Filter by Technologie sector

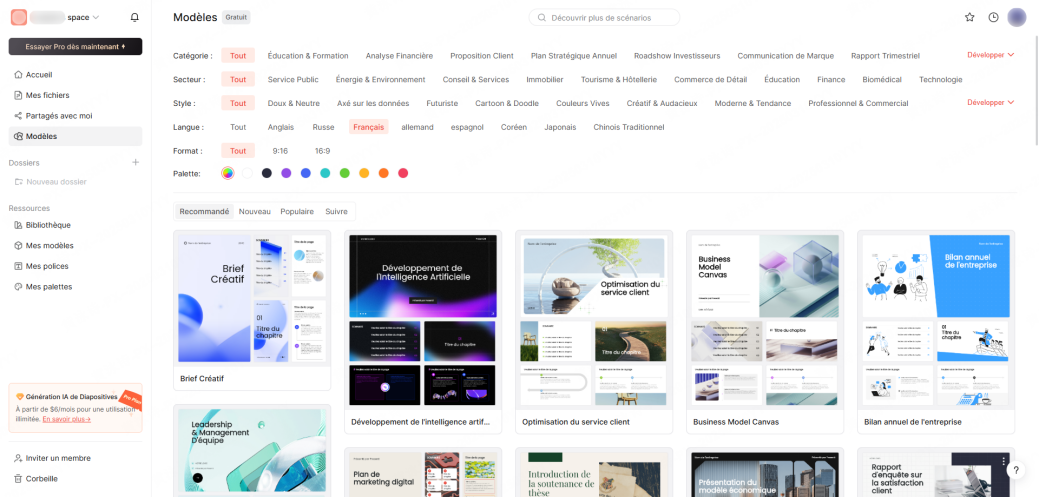[940, 80]
